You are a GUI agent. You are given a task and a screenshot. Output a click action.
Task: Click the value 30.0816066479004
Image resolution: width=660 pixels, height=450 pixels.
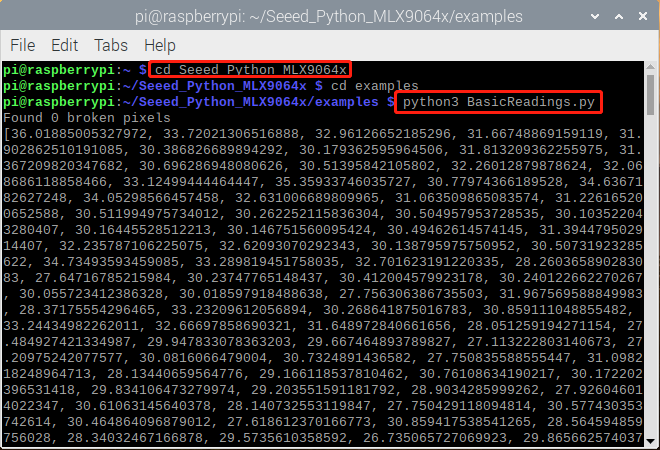[x=203, y=358]
